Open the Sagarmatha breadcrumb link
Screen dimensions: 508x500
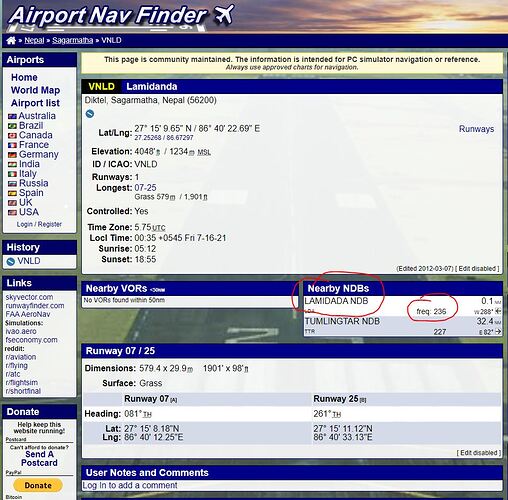(x=72, y=40)
